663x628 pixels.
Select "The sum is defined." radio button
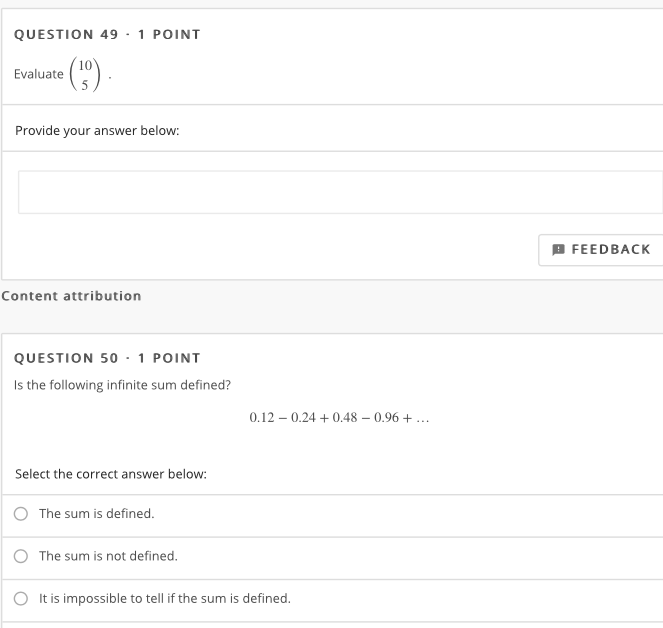coord(21,513)
